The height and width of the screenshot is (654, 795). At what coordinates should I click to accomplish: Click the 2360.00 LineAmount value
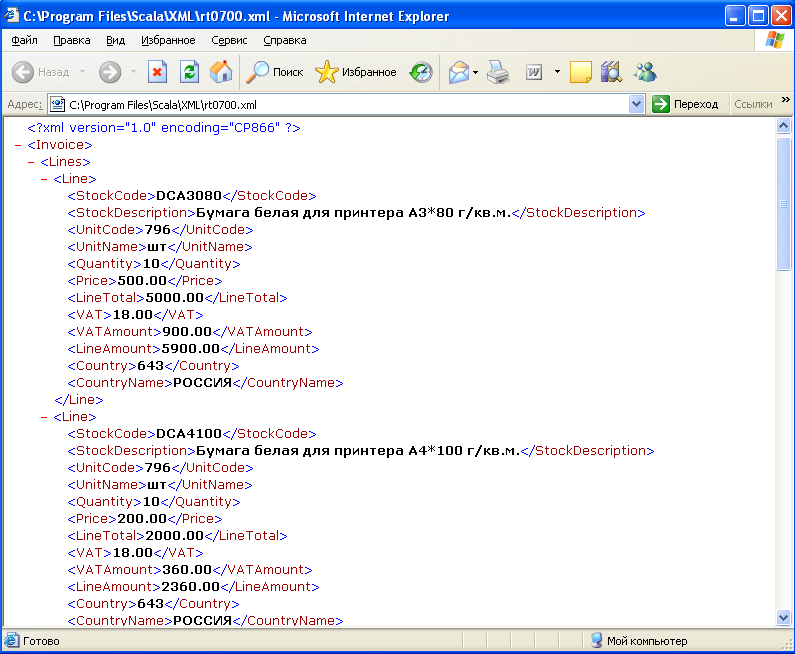[x=190, y=587]
